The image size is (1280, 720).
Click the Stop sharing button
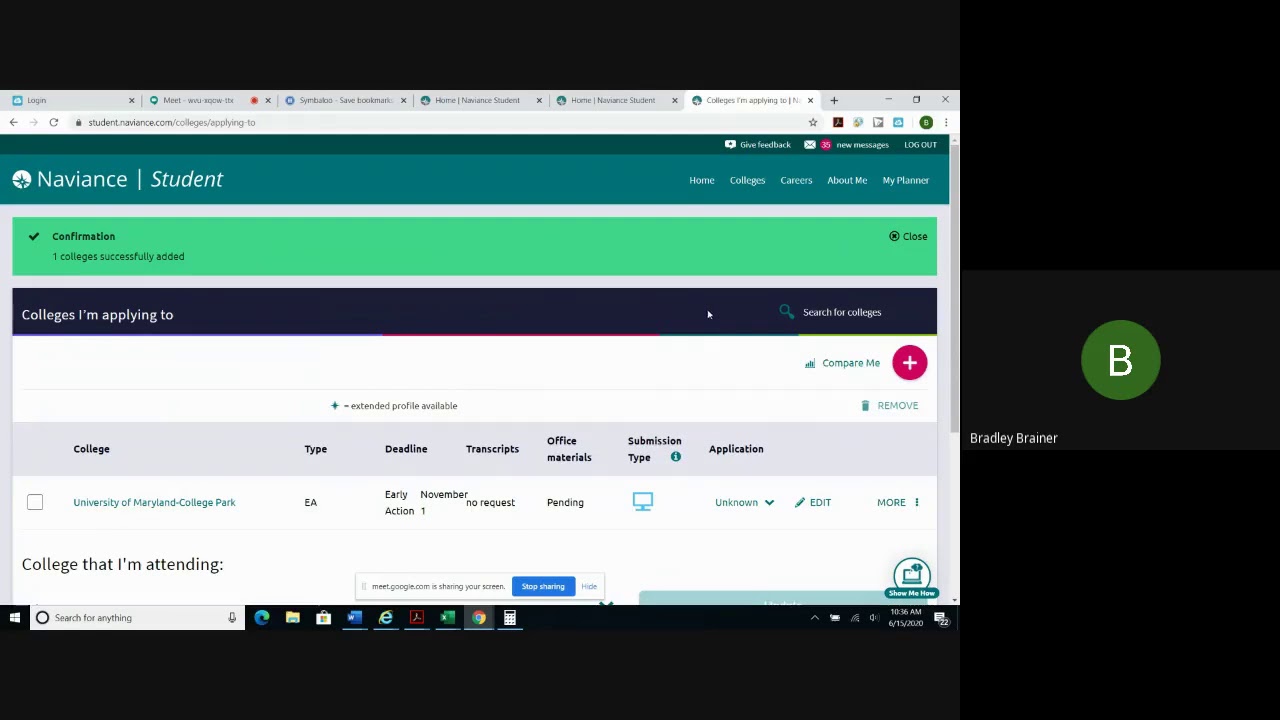[543, 587]
